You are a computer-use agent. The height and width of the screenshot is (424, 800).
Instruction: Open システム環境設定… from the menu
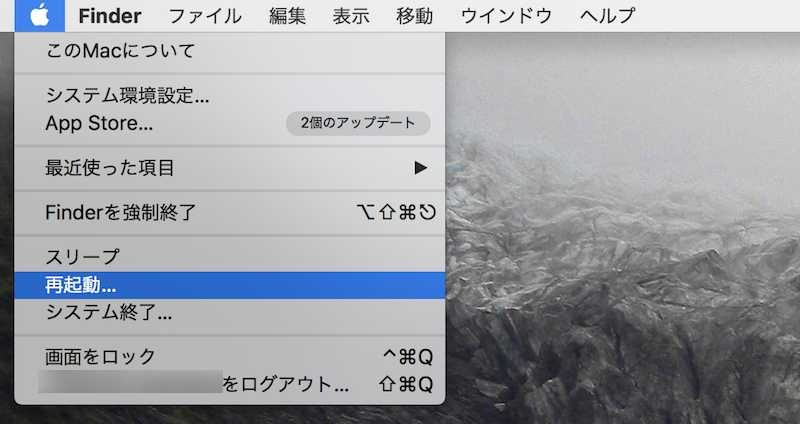click(x=127, y=97)
